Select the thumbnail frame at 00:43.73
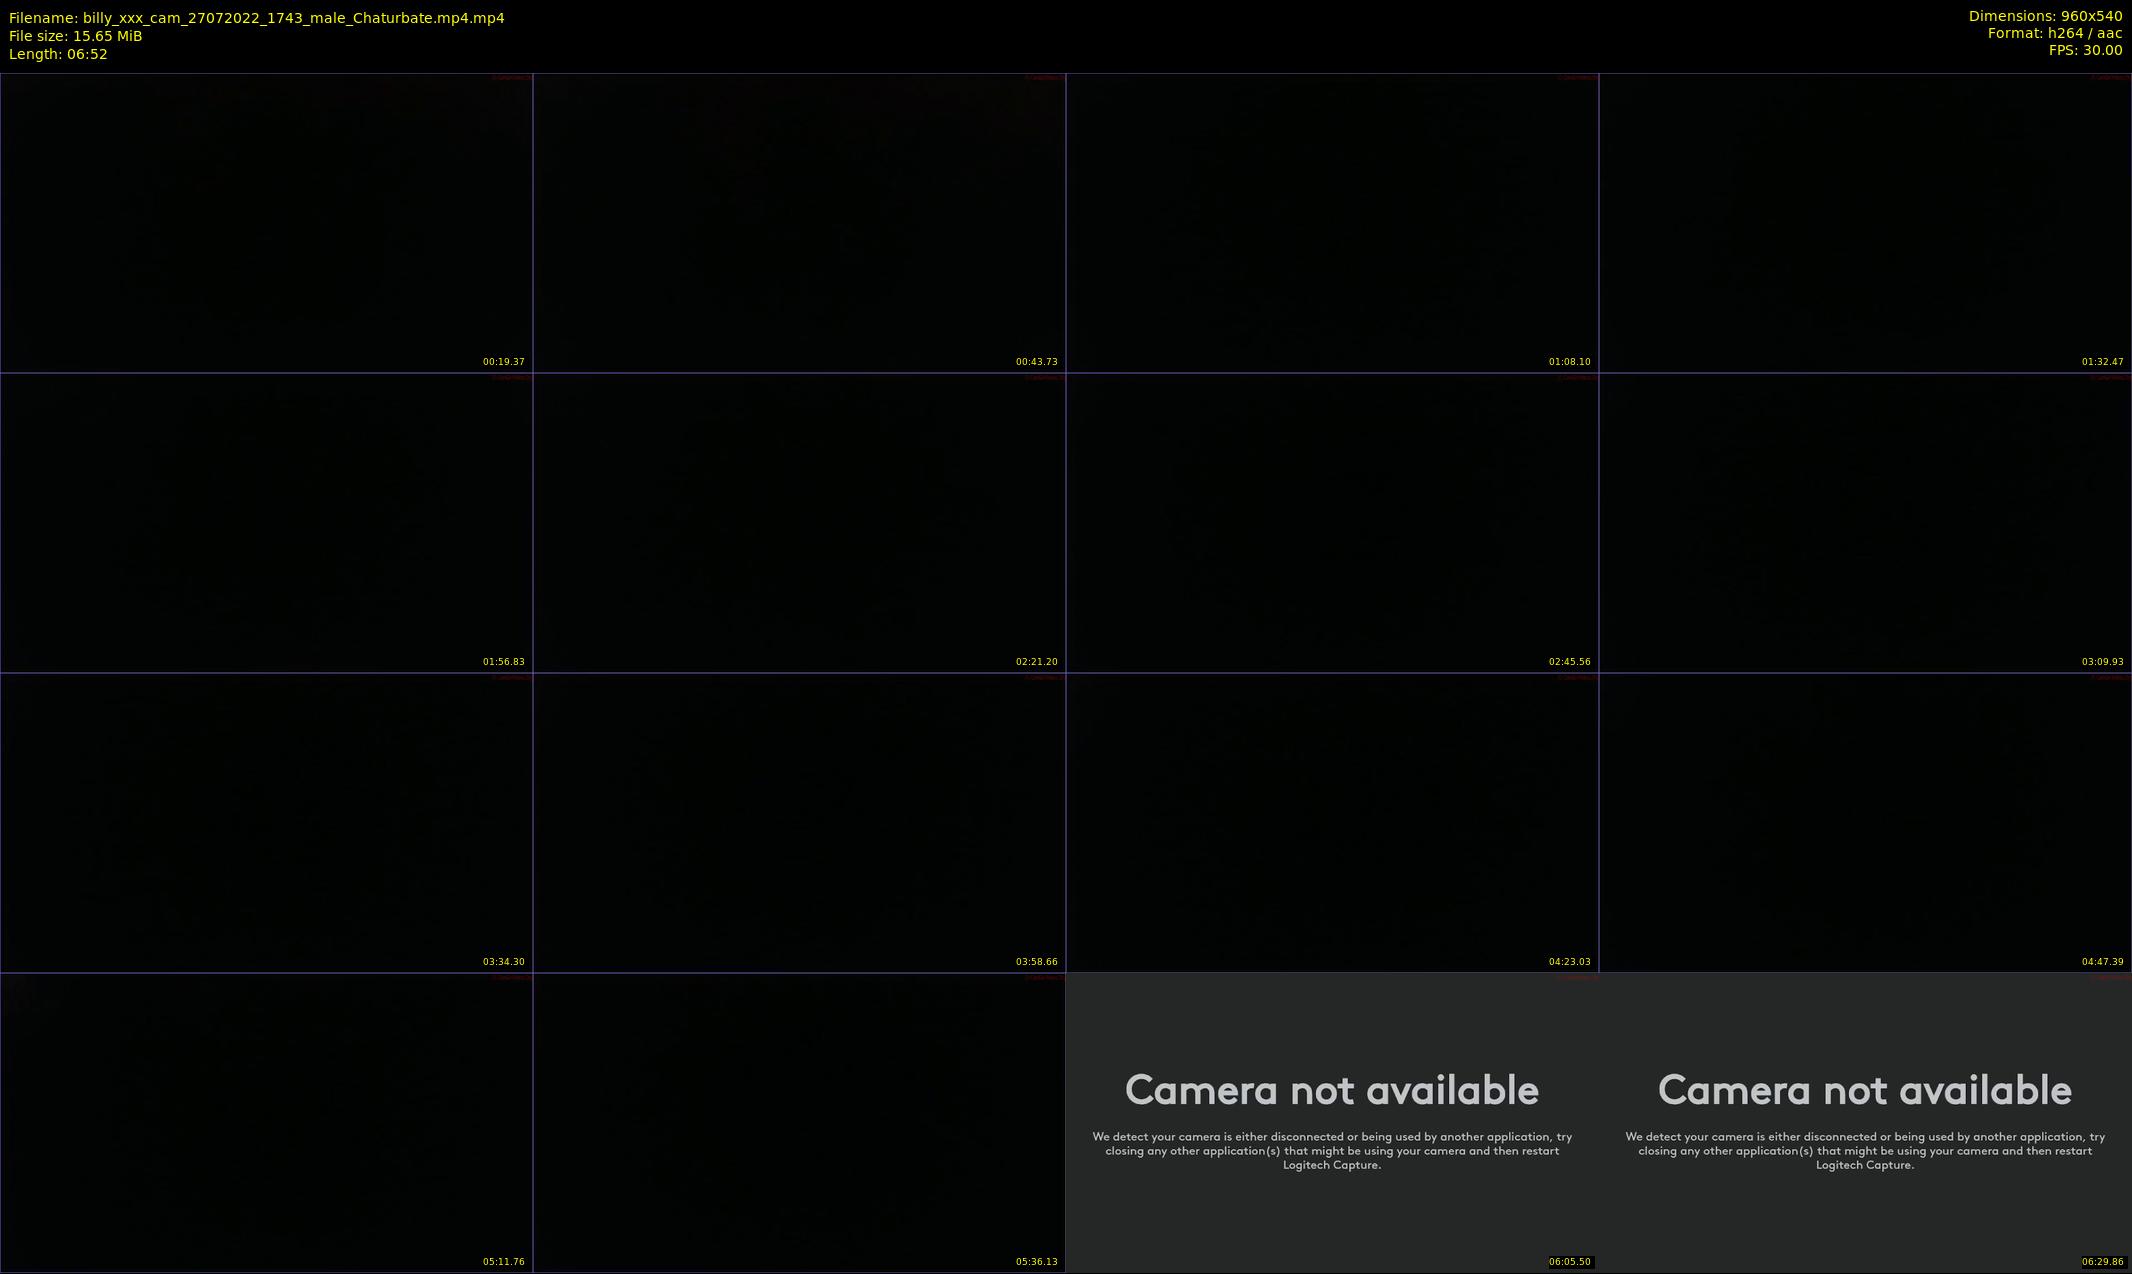Image resolution: width=2132 pixels, height=1274 pixels. click(x=799, y=223)
